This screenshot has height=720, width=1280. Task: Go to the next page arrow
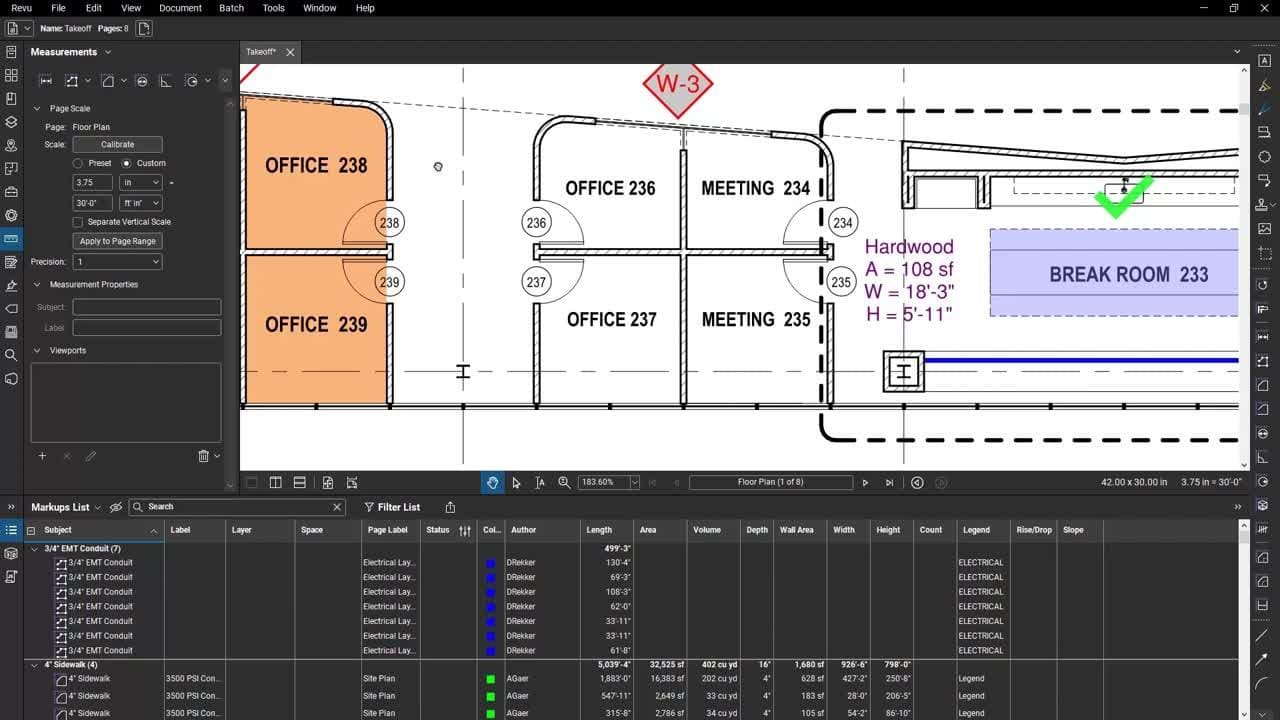point(865,482)
